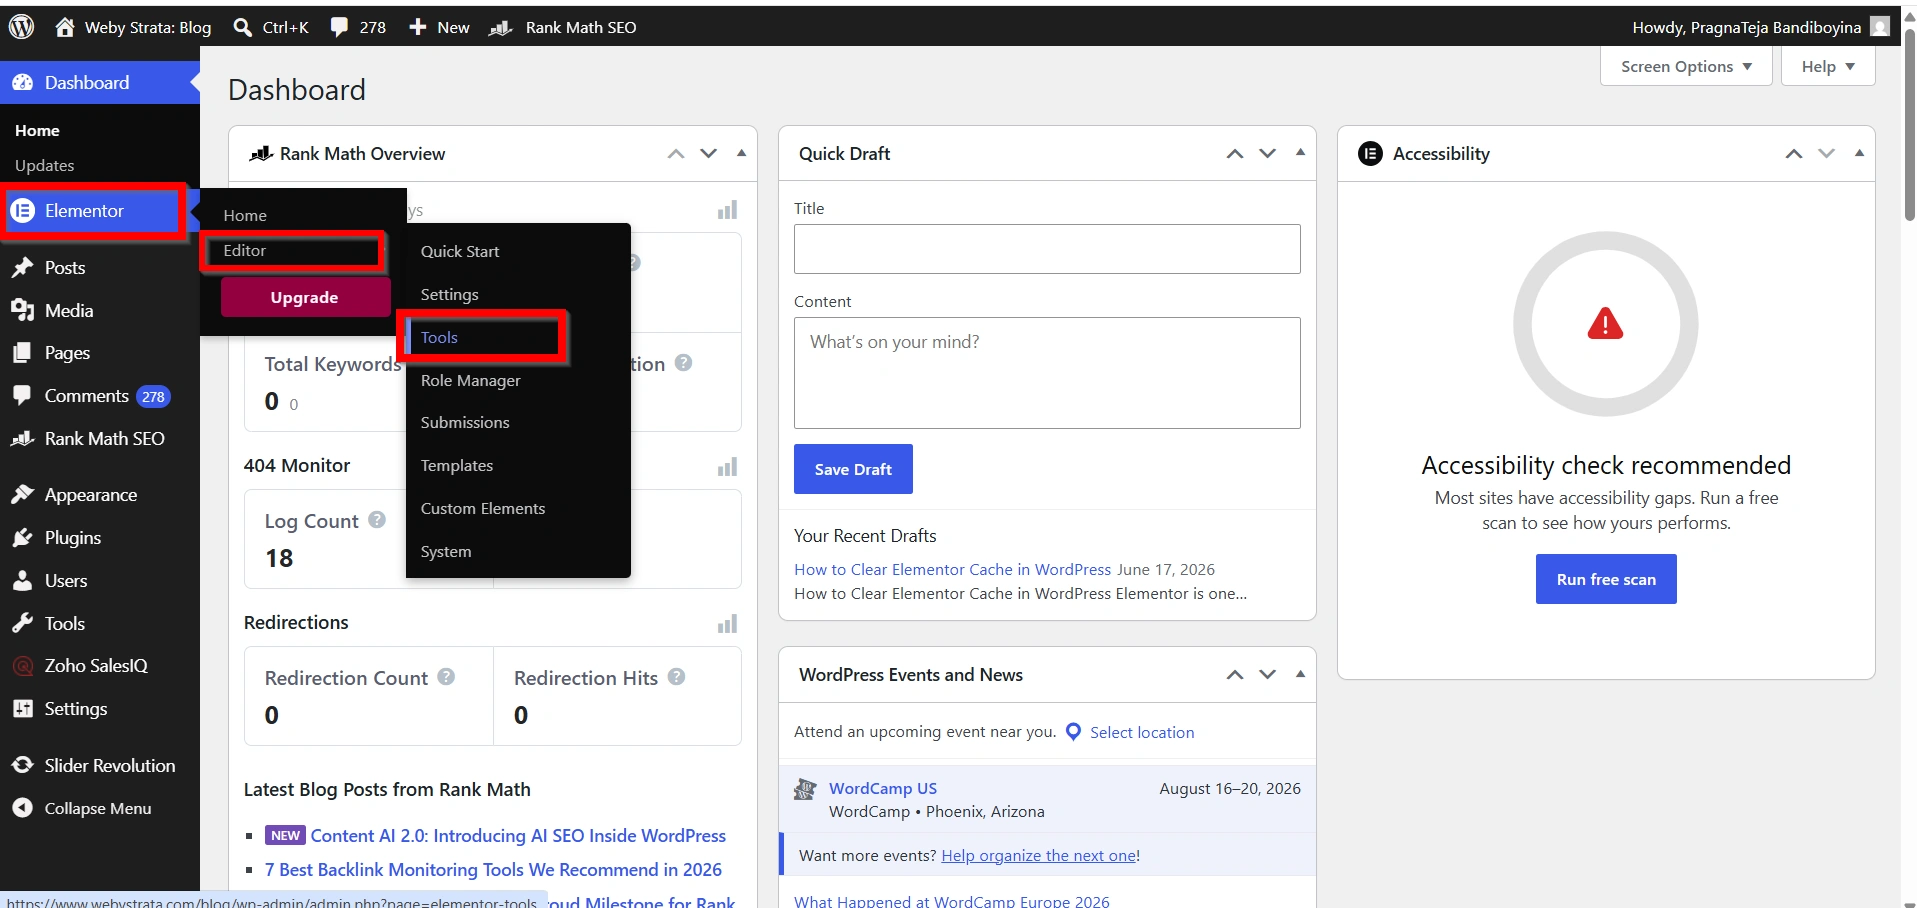Screen dimensions: 1917x908
Task: Click the bar chart icon beside Redirections
Action: tap(727, 624)
